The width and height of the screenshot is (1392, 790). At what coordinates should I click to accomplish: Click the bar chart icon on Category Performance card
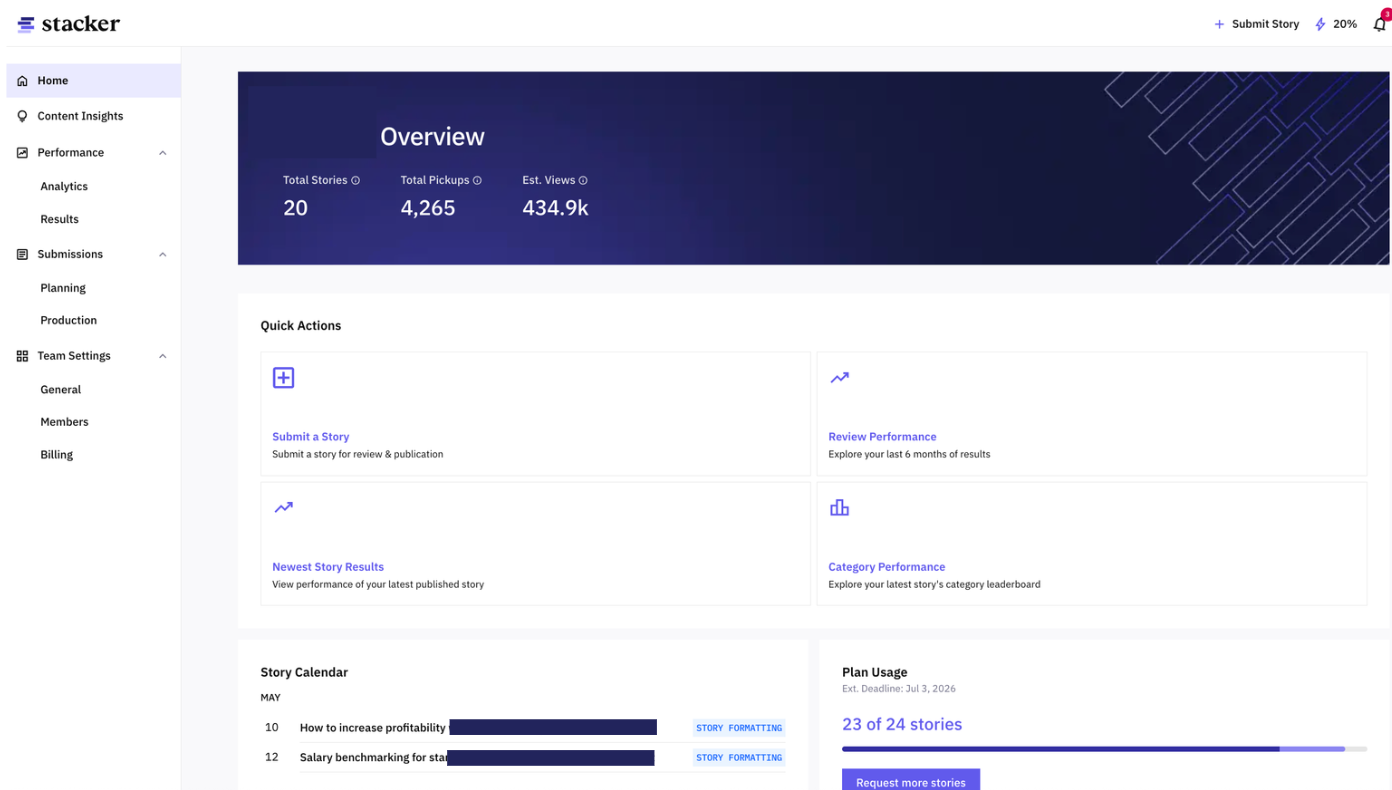pyautogui.click(x=839, y=508)
